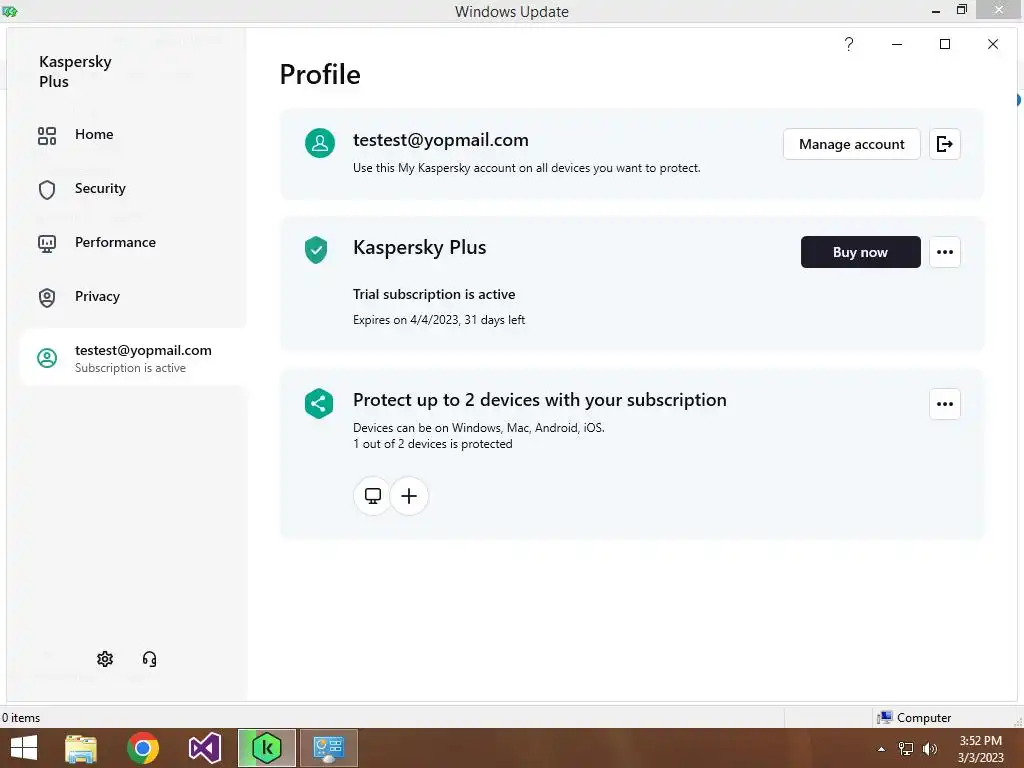This screenshot has height=768, width=1024.
Task: Open File Explorer from taskbar
Action: pos(81,748)
